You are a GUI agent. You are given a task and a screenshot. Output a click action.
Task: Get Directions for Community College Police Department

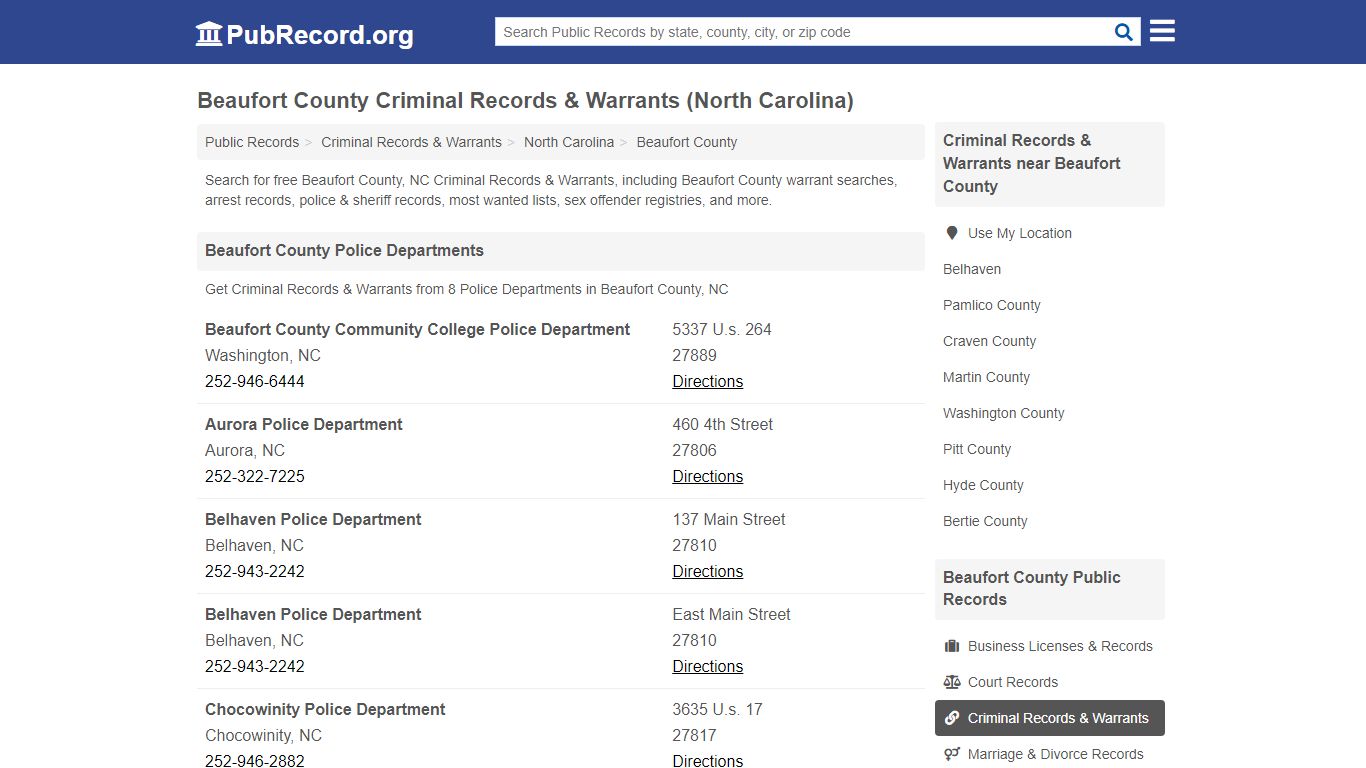pyautogui.click(x=708, y=381)
